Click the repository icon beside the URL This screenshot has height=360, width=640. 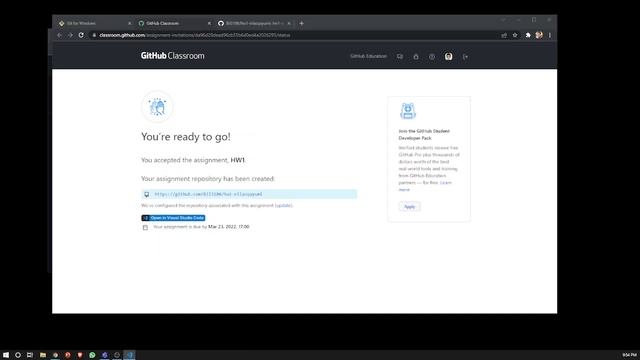point(147,194)
